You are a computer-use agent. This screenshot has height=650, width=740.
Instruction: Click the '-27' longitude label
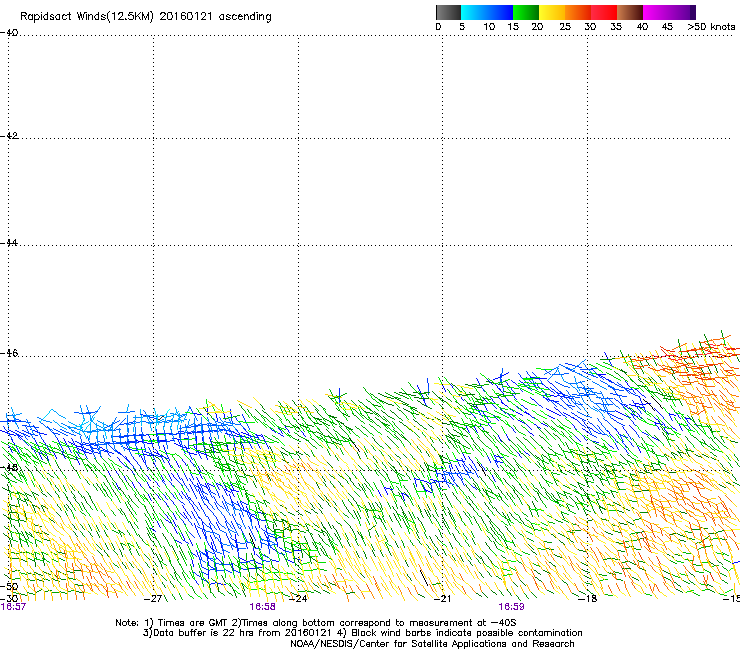[152, 599]
